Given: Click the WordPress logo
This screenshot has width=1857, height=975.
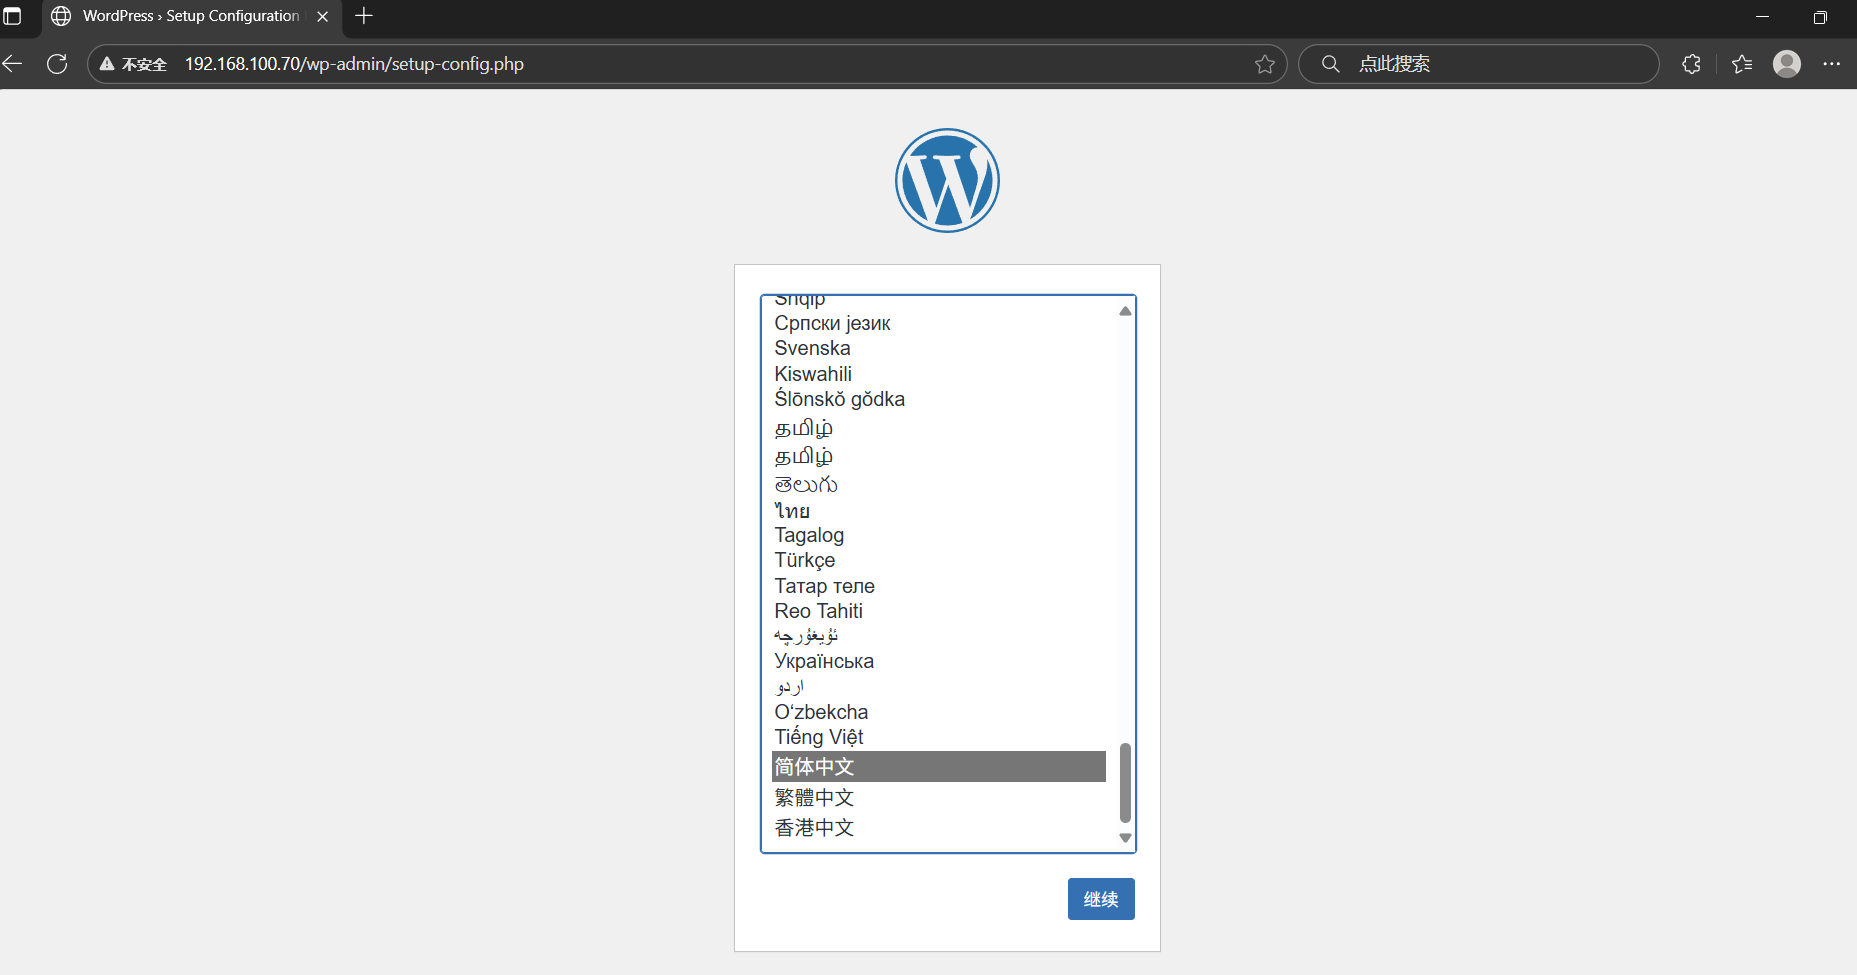Looking at the screenshot, I should [947, 180].
